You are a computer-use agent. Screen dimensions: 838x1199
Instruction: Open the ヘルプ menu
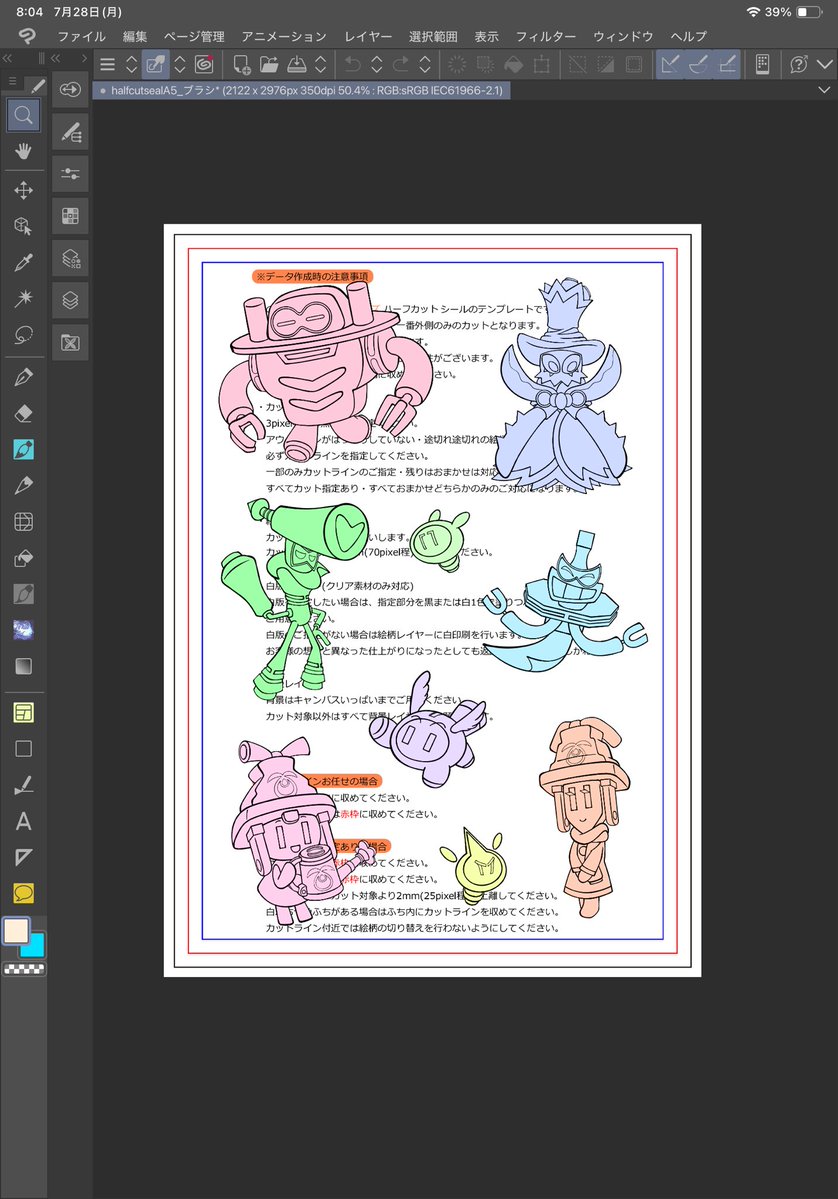tap(689, 37)
